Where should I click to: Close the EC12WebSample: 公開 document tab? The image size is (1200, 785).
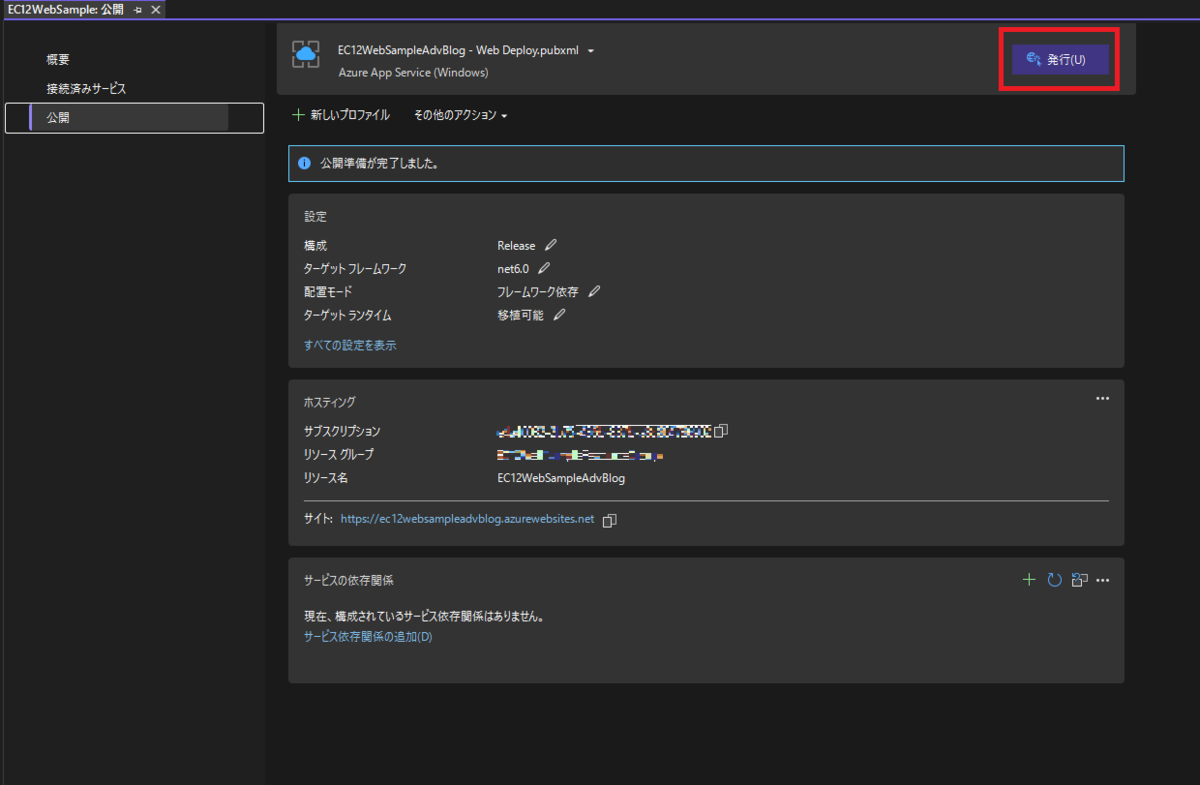pyautogui.click(x=155, y=9)
